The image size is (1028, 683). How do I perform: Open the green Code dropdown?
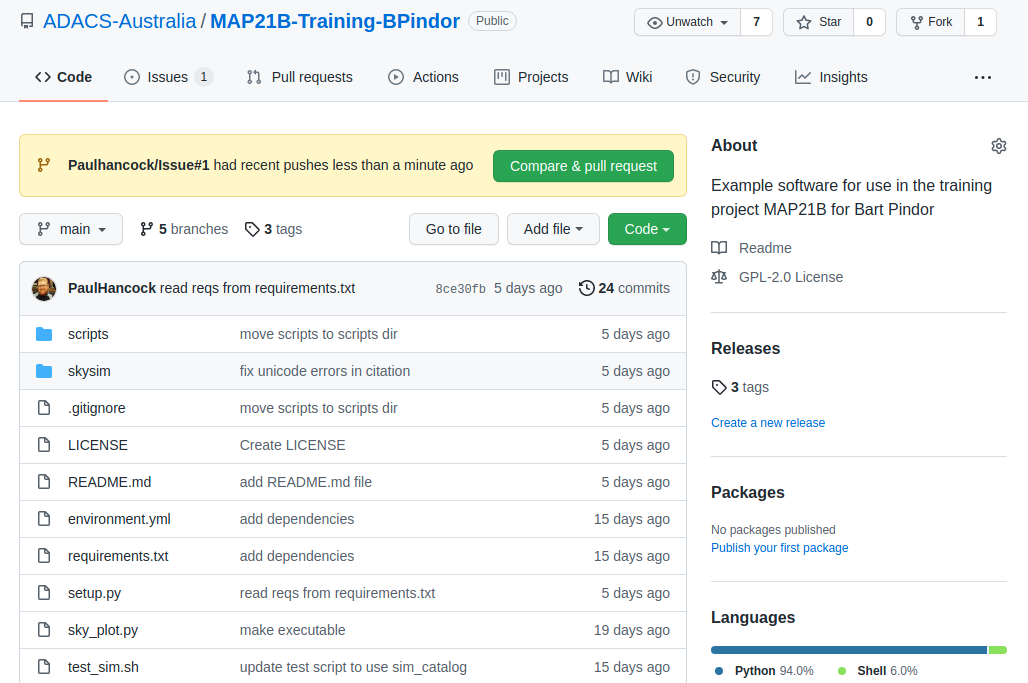point(647,229)
